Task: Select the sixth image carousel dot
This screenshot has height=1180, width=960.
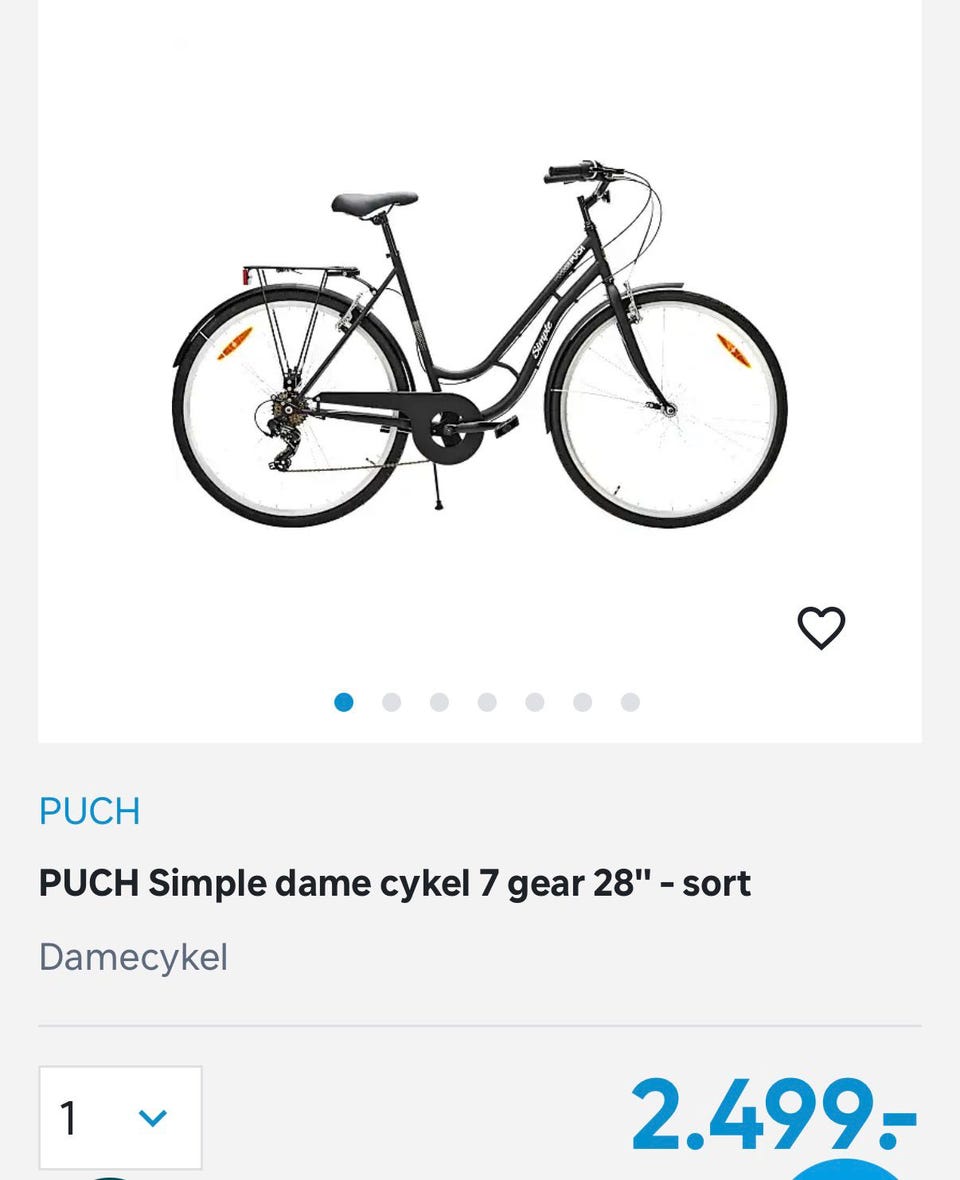Action: 582,702
